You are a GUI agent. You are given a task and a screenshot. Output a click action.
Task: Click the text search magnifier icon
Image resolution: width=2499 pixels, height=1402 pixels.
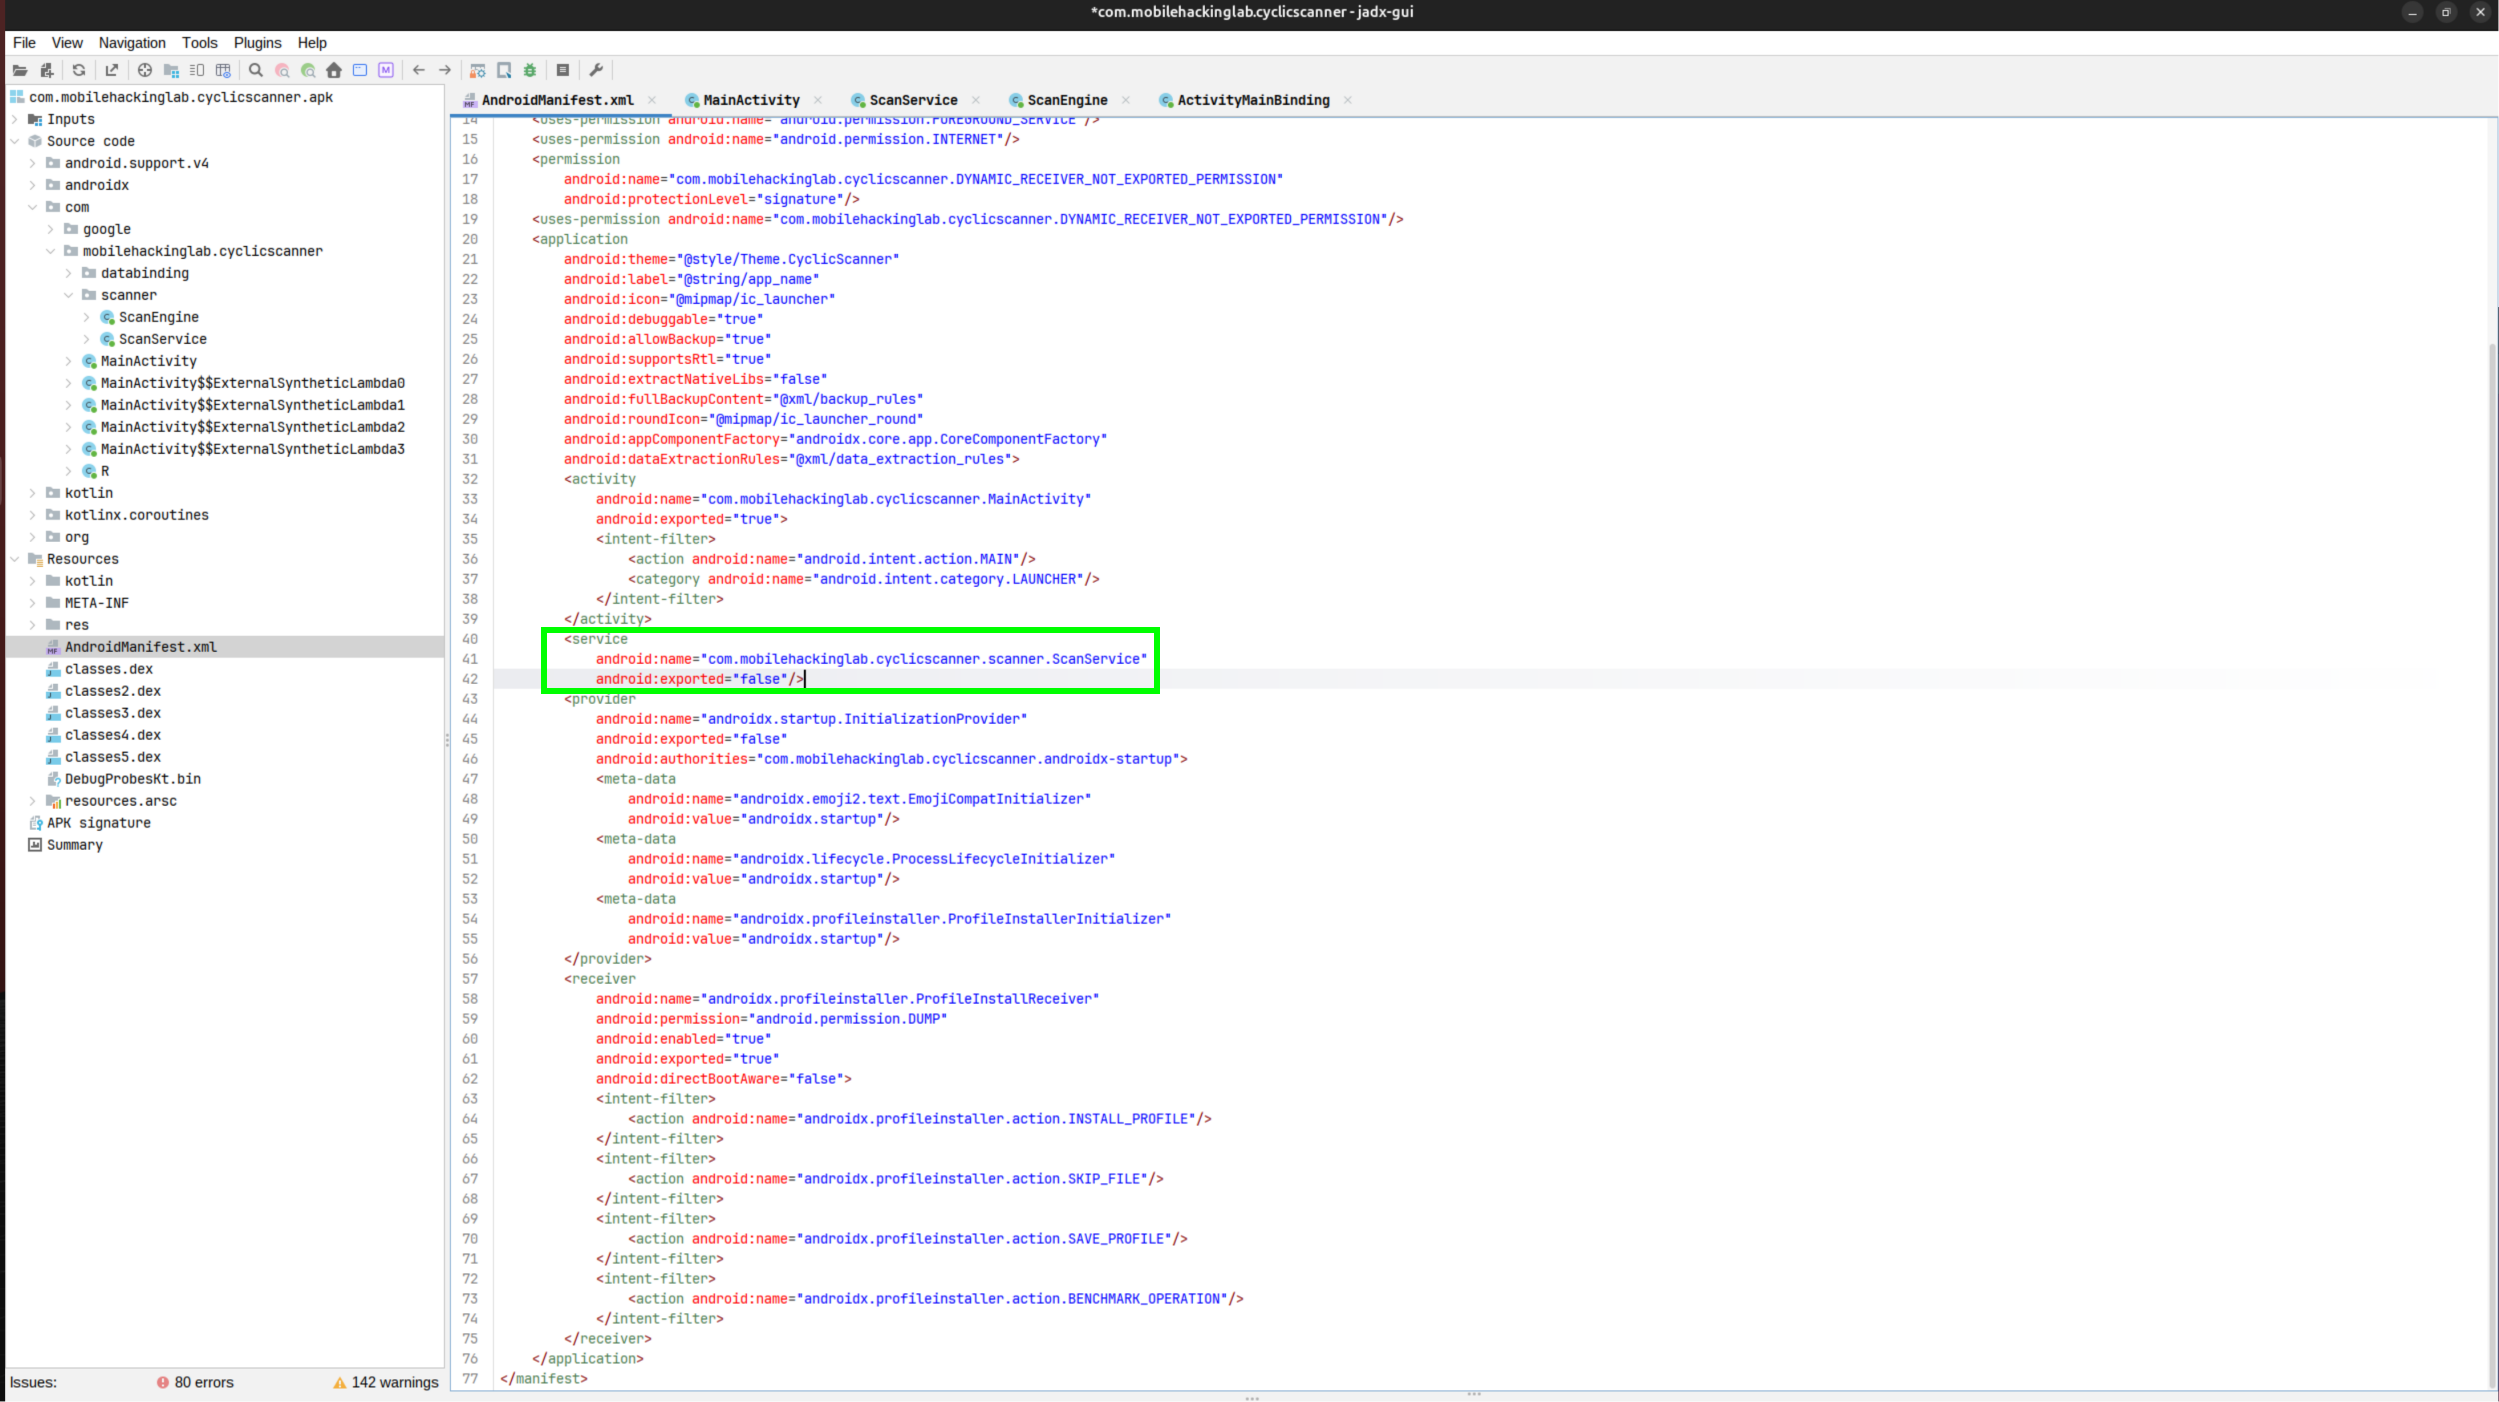pos(256,70)
